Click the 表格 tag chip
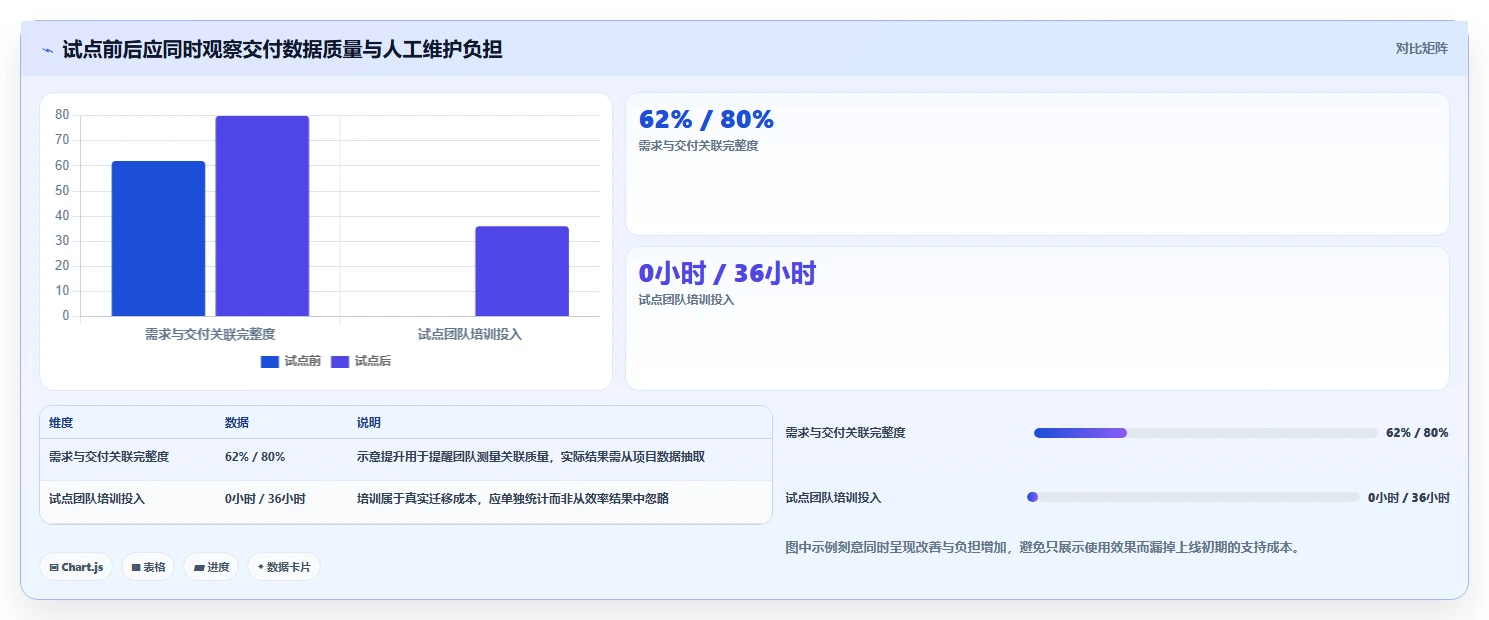1489x620 pixels. (148, 567)
